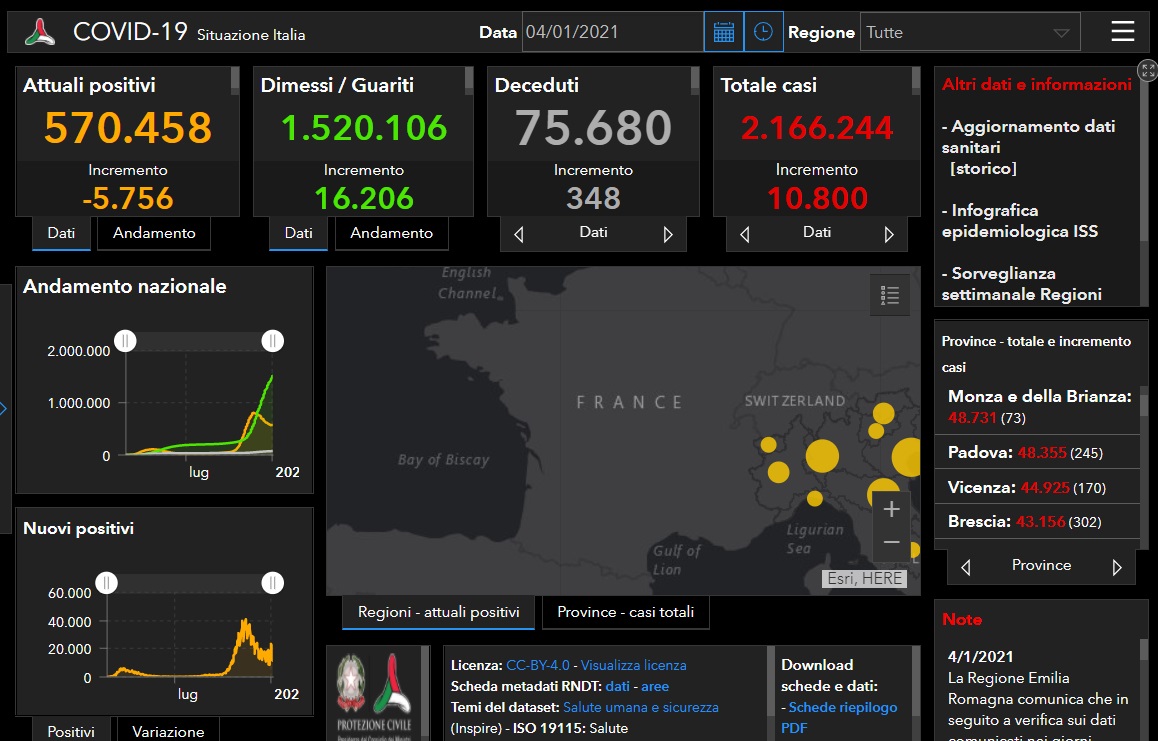
Task: Click the Data date input field
Action: (x=612, y=32)
